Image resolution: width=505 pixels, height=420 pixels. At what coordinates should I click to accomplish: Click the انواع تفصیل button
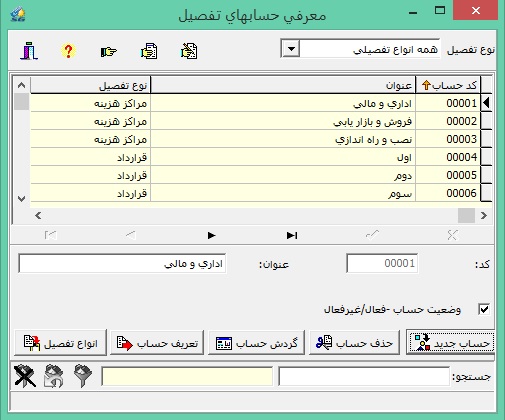point(61,343)
